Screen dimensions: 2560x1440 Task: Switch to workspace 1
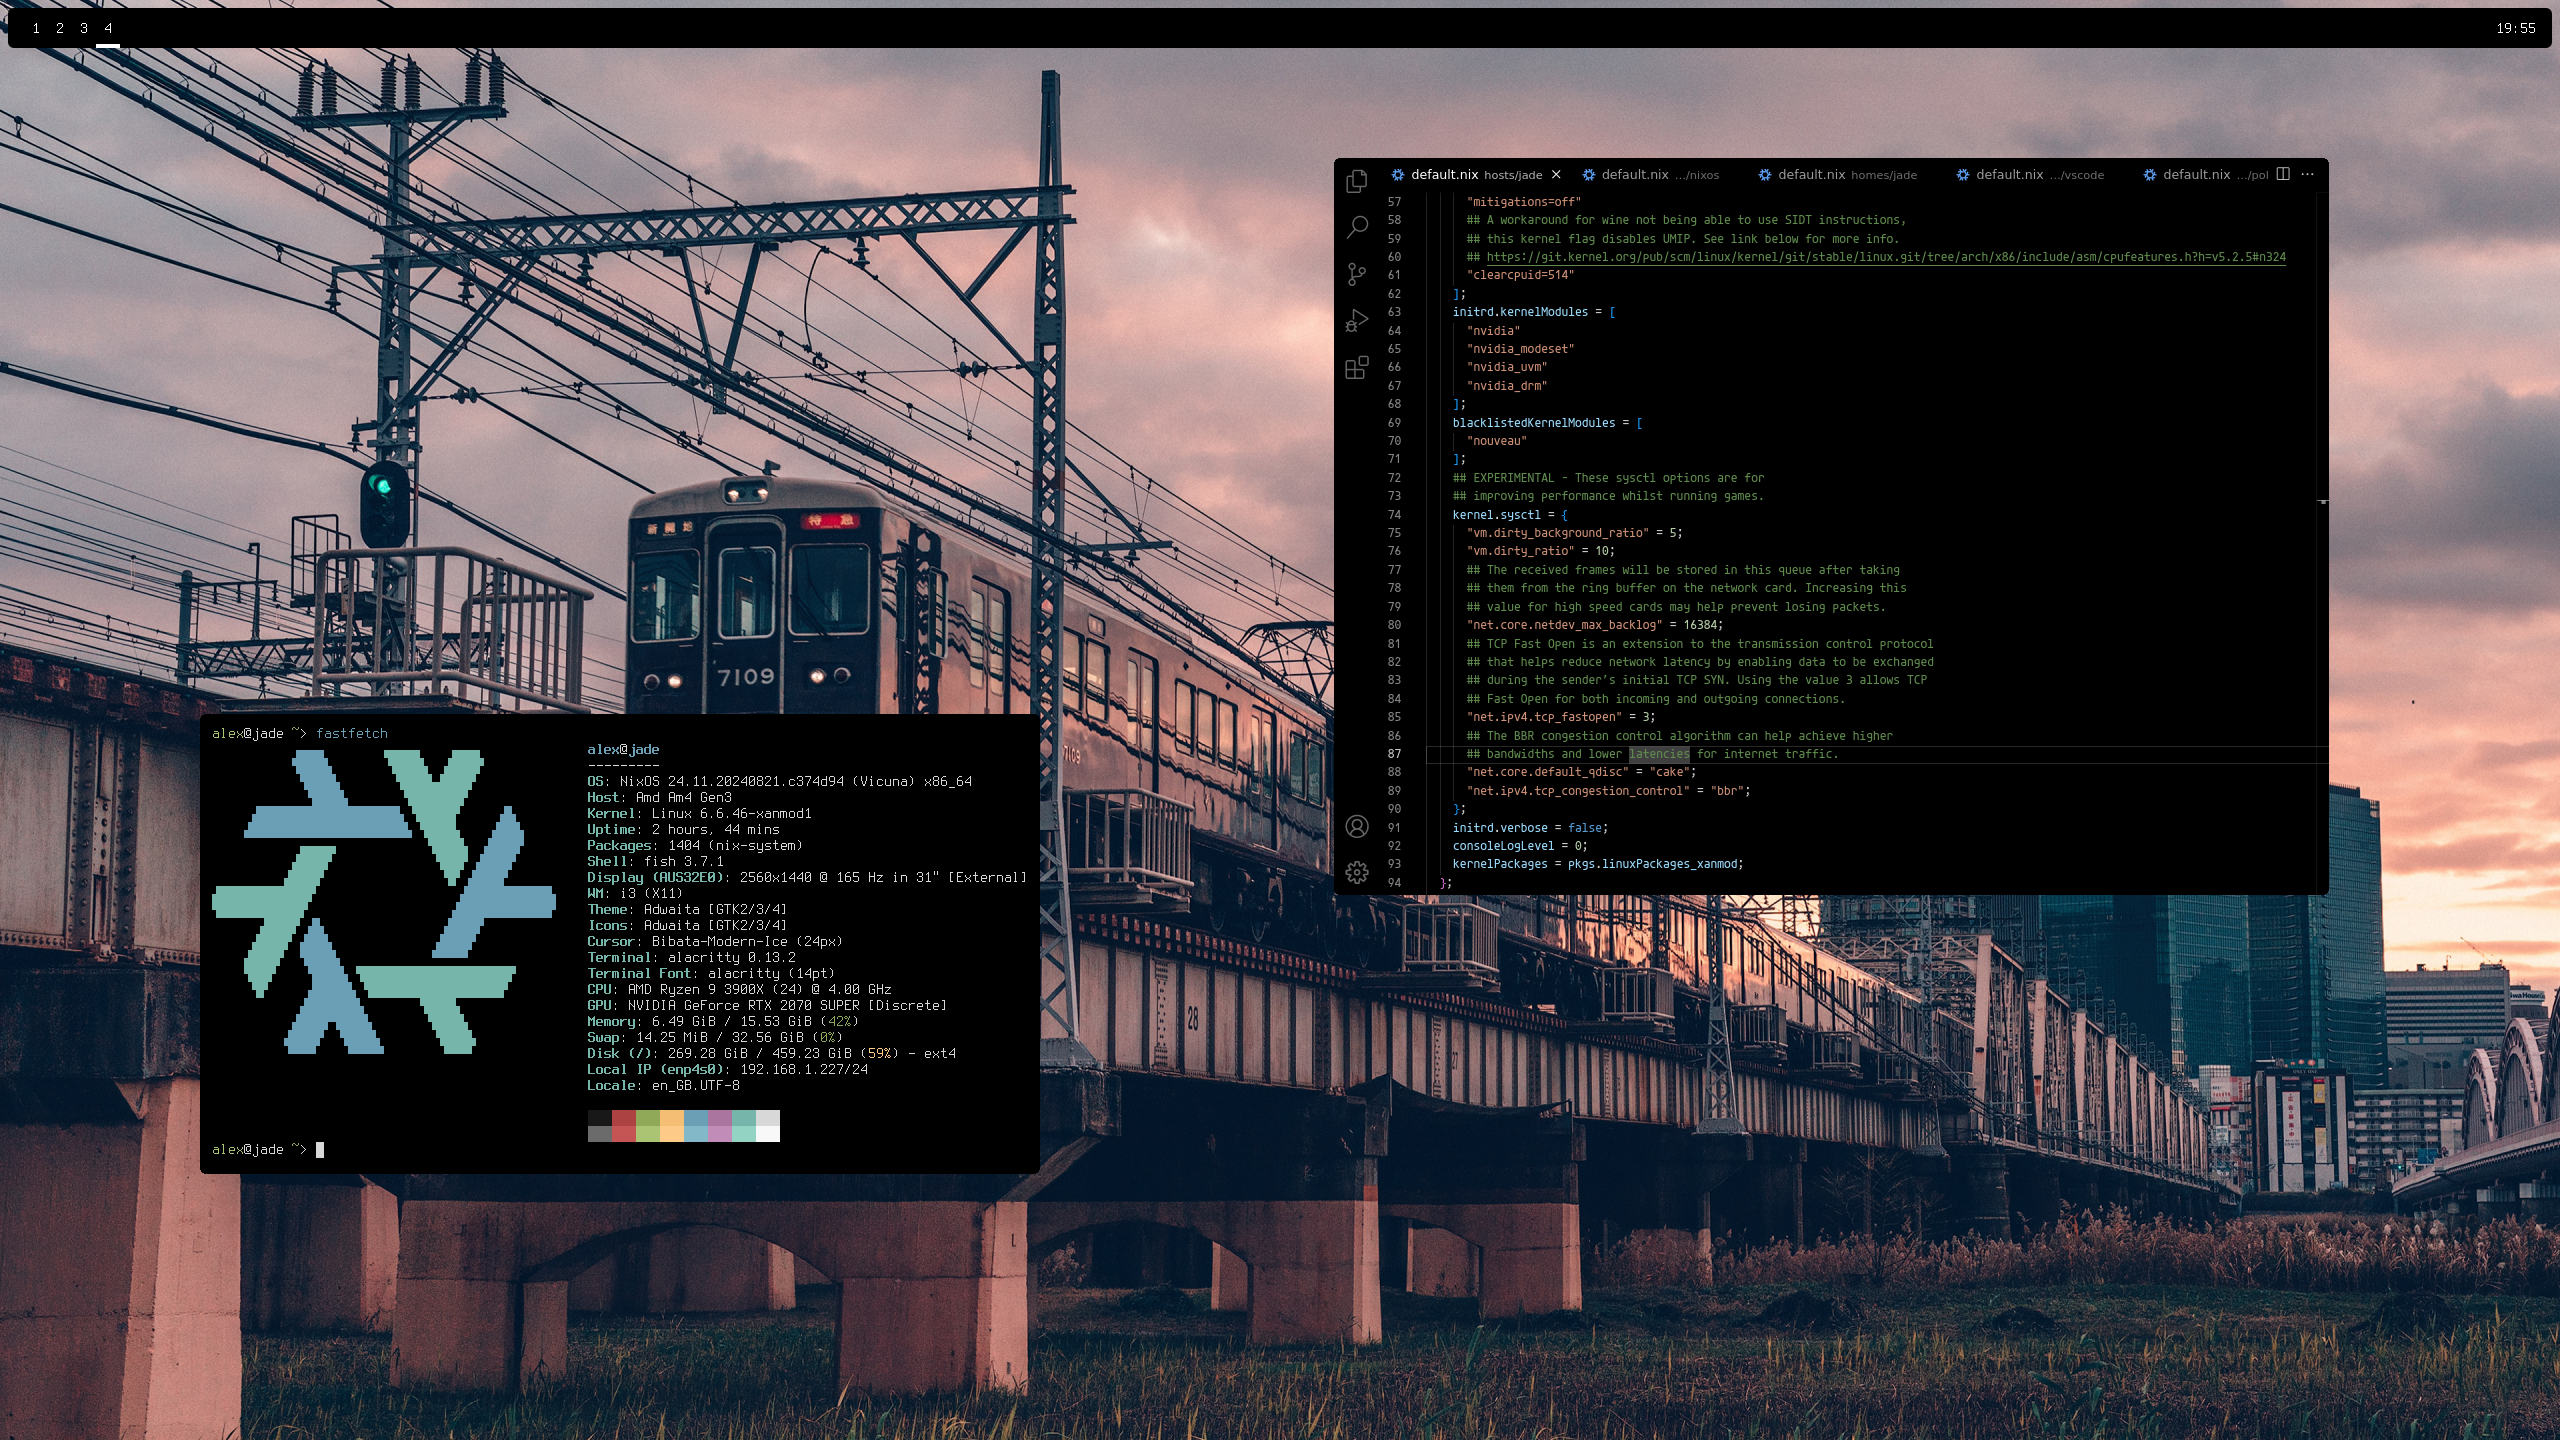tap(36, 28)
